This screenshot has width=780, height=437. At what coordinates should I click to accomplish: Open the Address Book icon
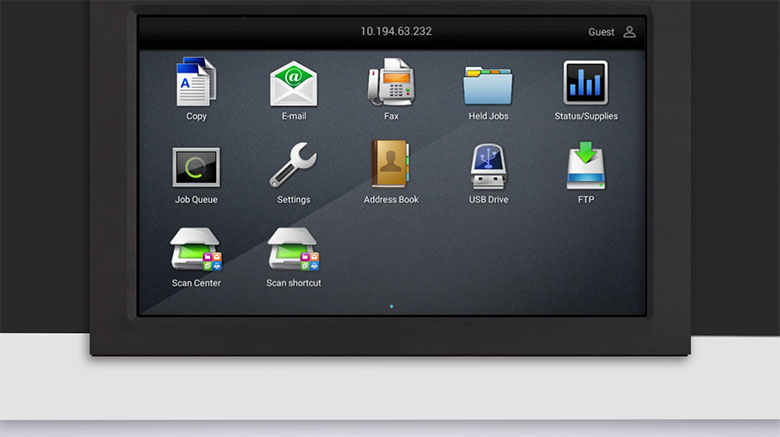tap(390, 164)
